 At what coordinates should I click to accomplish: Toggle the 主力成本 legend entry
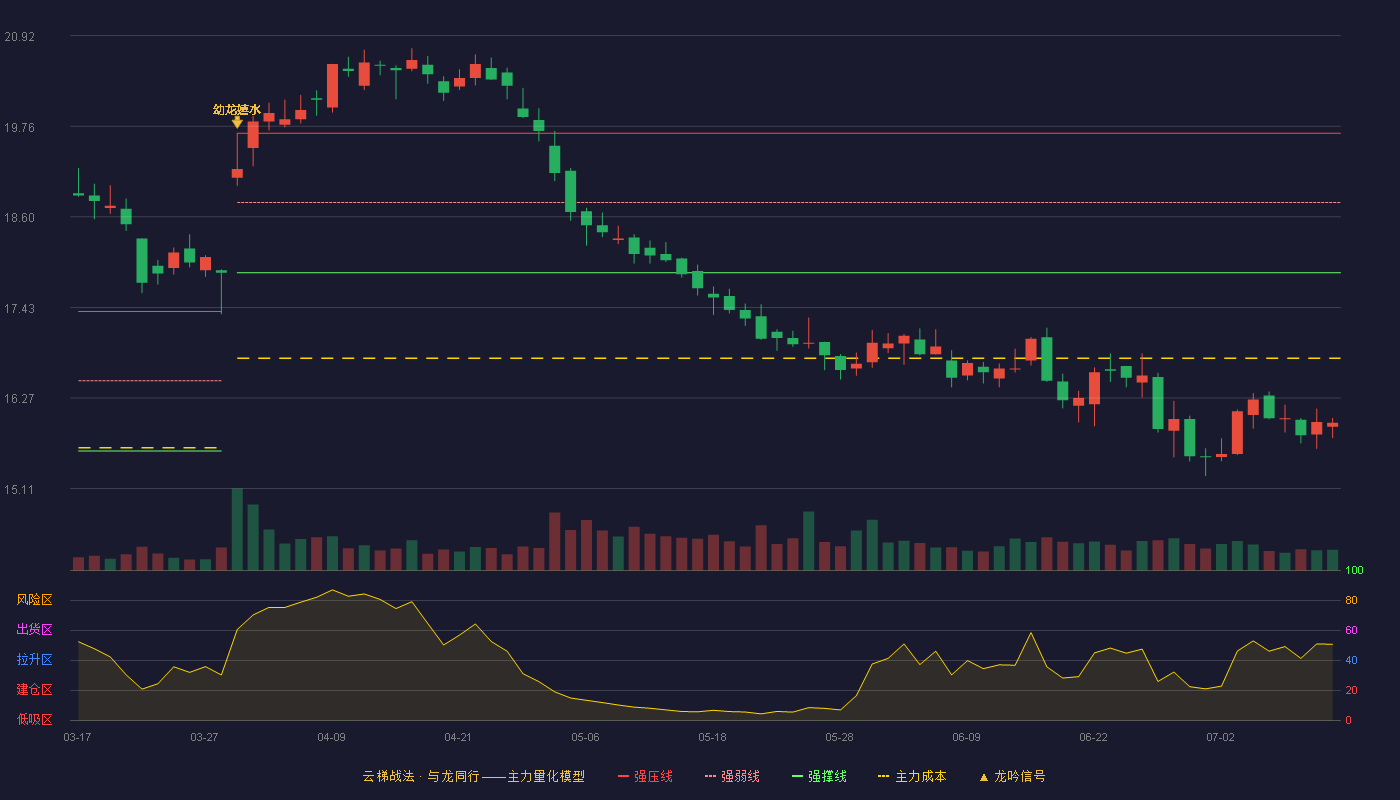[x=912, y=776]
